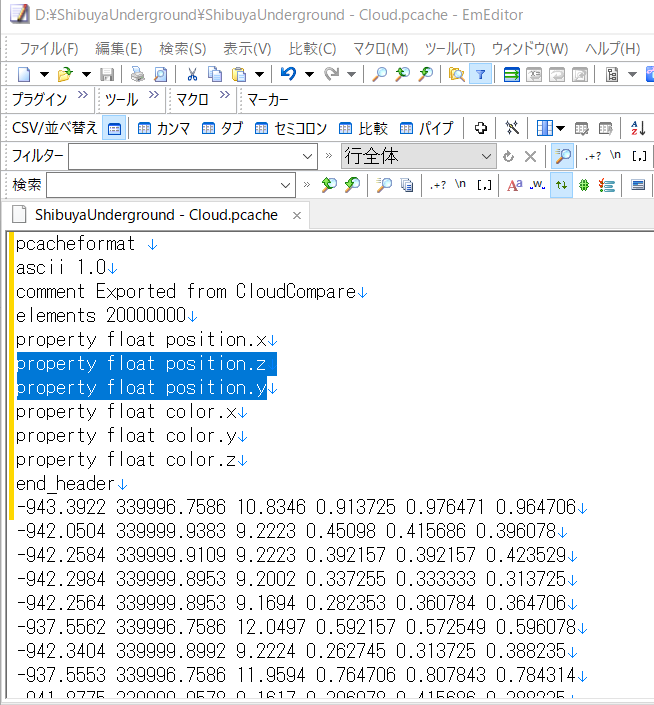Screen dimensions: 654x705
Task: Click the window panel icon at search bar end
Action: pos(638,185)
